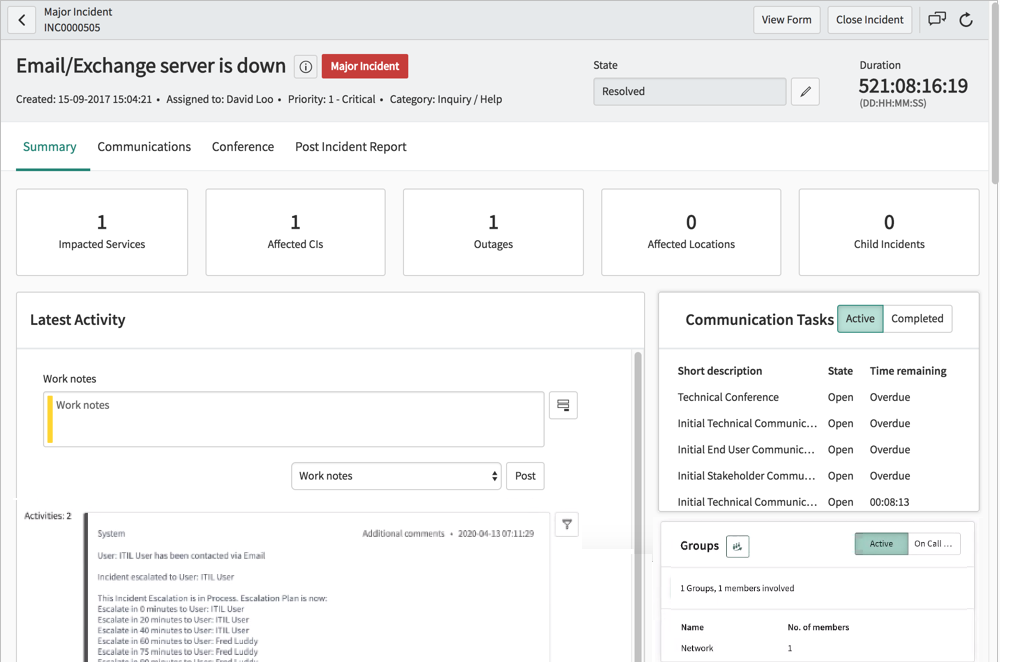The height and width of the screenshot is (662, 1026).
Task: Click the Groups add-members icon
Action: 737,546
